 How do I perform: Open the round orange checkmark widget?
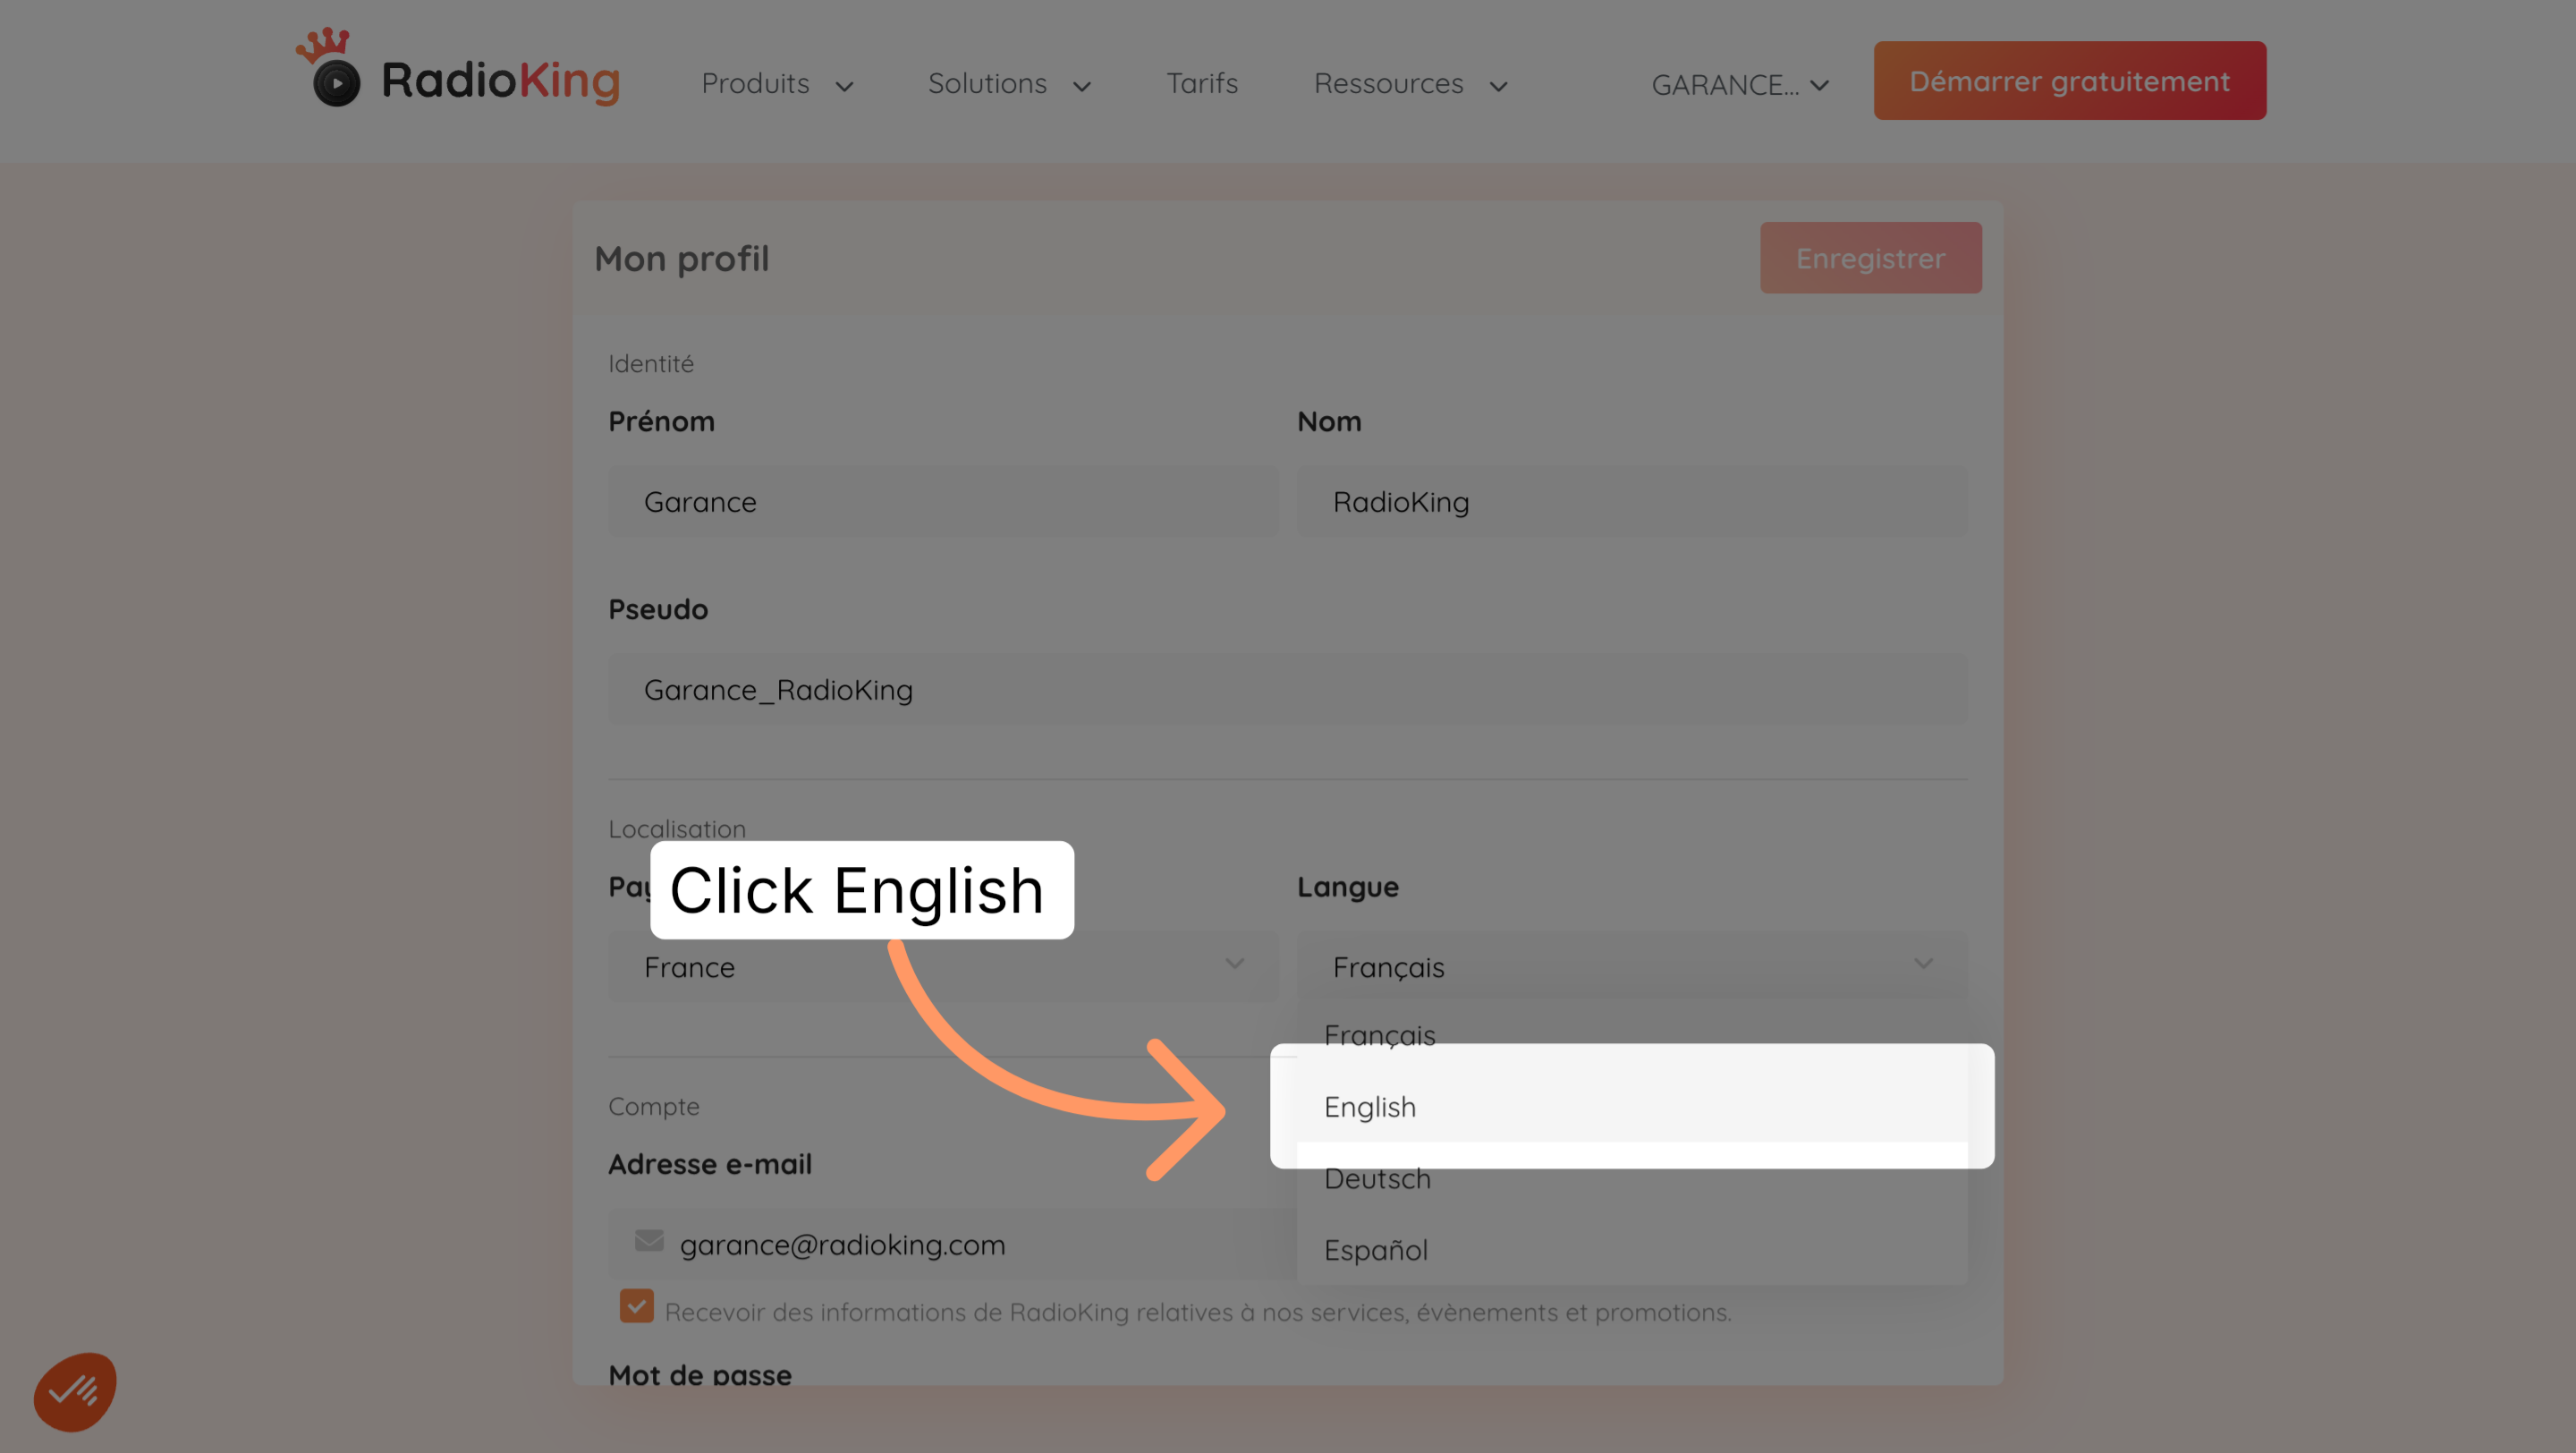[x=75, y=1391]
